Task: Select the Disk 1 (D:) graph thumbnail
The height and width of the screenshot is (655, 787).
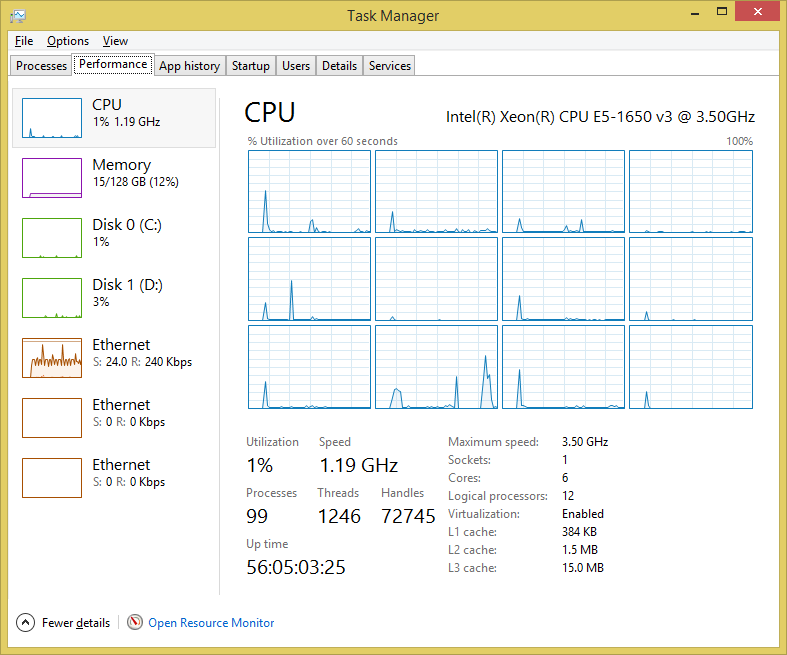Action: (x=52, y=298)
